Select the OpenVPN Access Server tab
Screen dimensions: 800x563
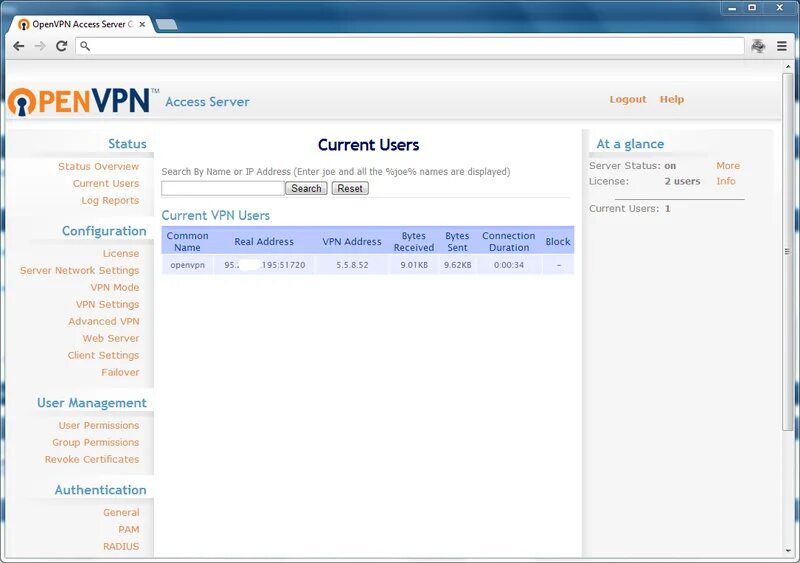click(82, 24)
